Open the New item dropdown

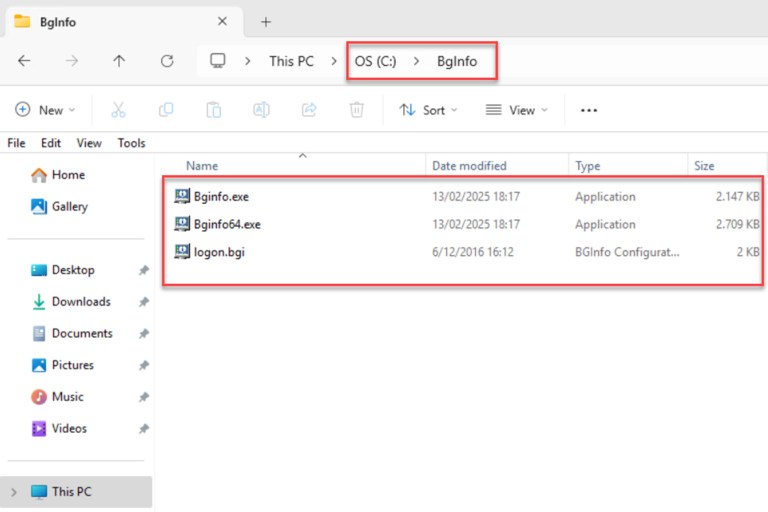pos(45,110)
